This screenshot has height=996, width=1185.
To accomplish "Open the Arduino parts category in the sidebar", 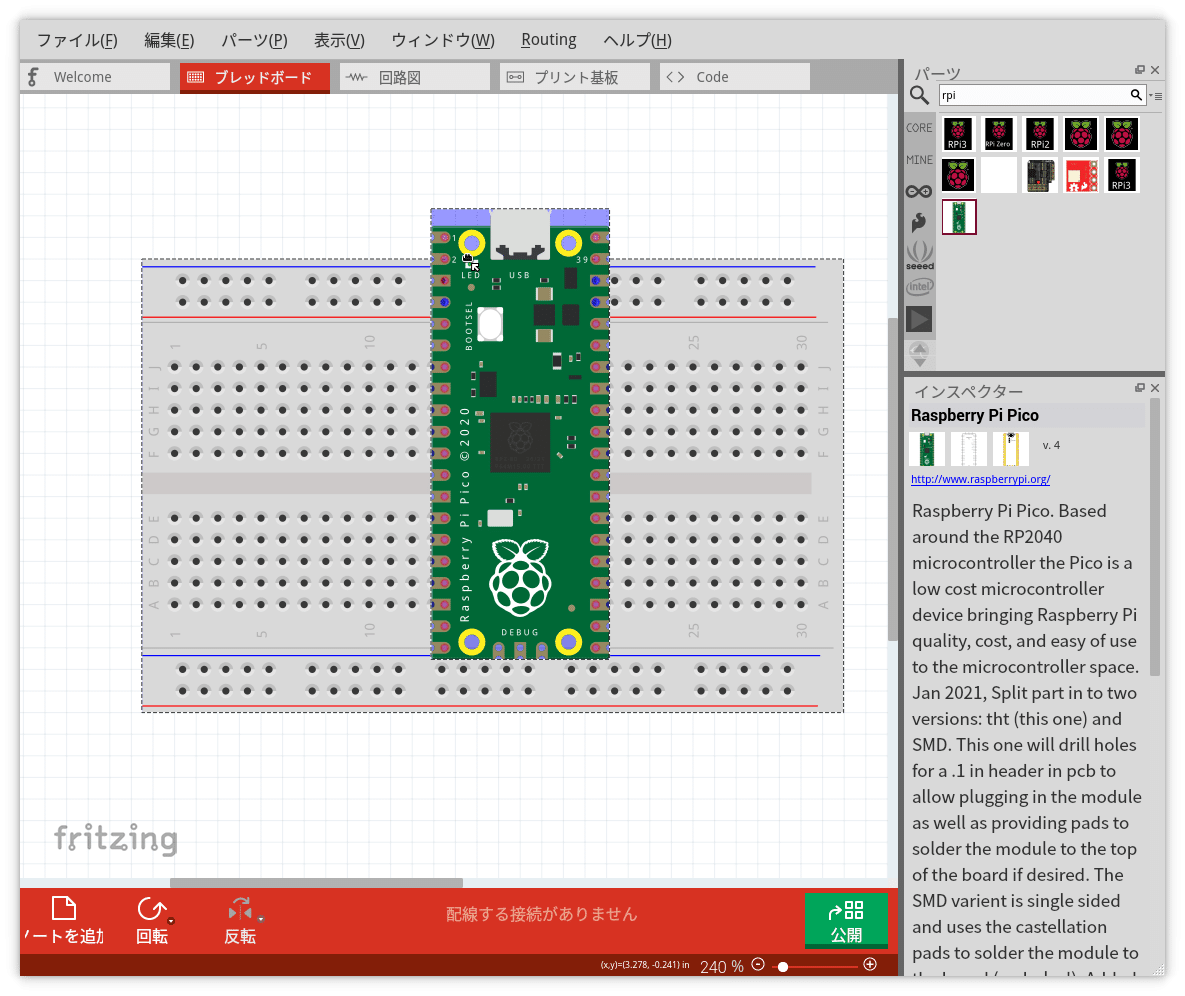I will 919,190.
